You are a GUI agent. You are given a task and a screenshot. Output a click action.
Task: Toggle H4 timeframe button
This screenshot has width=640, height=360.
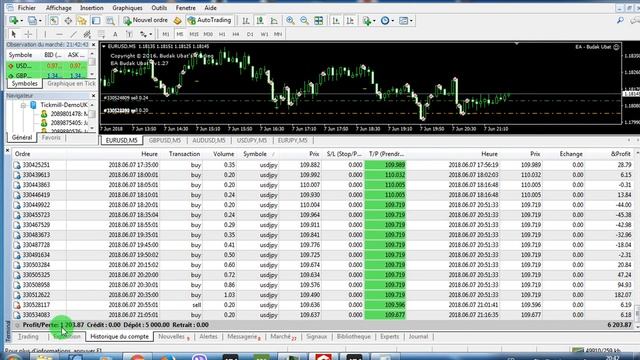tap(236, 34)
